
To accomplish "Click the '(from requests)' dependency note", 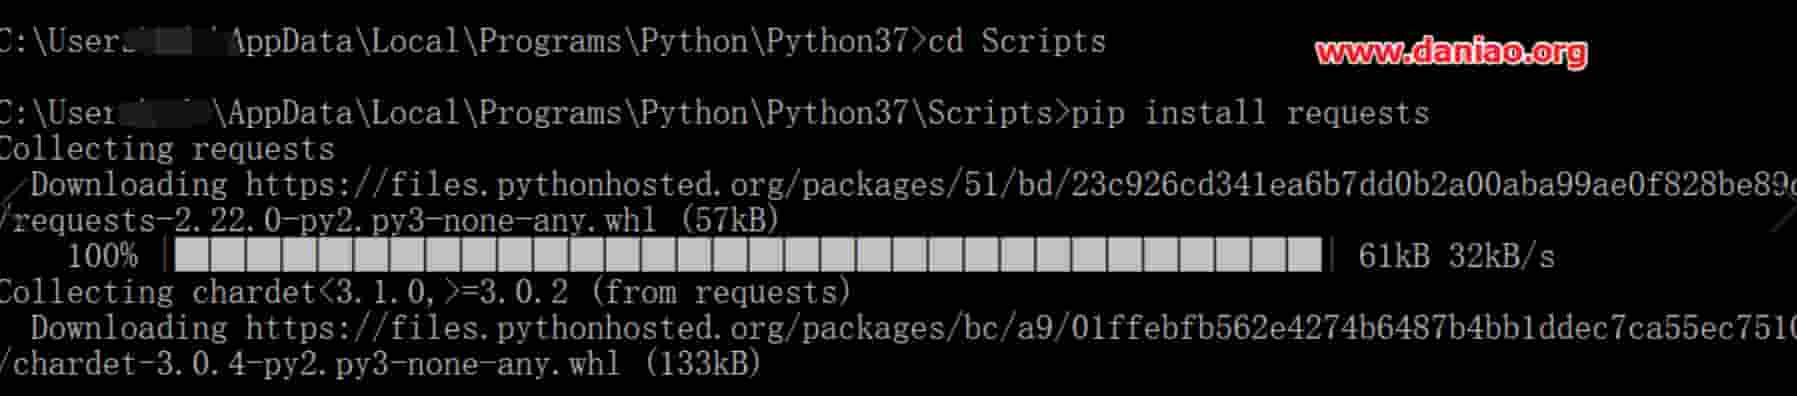I will (x=720, y=292).
